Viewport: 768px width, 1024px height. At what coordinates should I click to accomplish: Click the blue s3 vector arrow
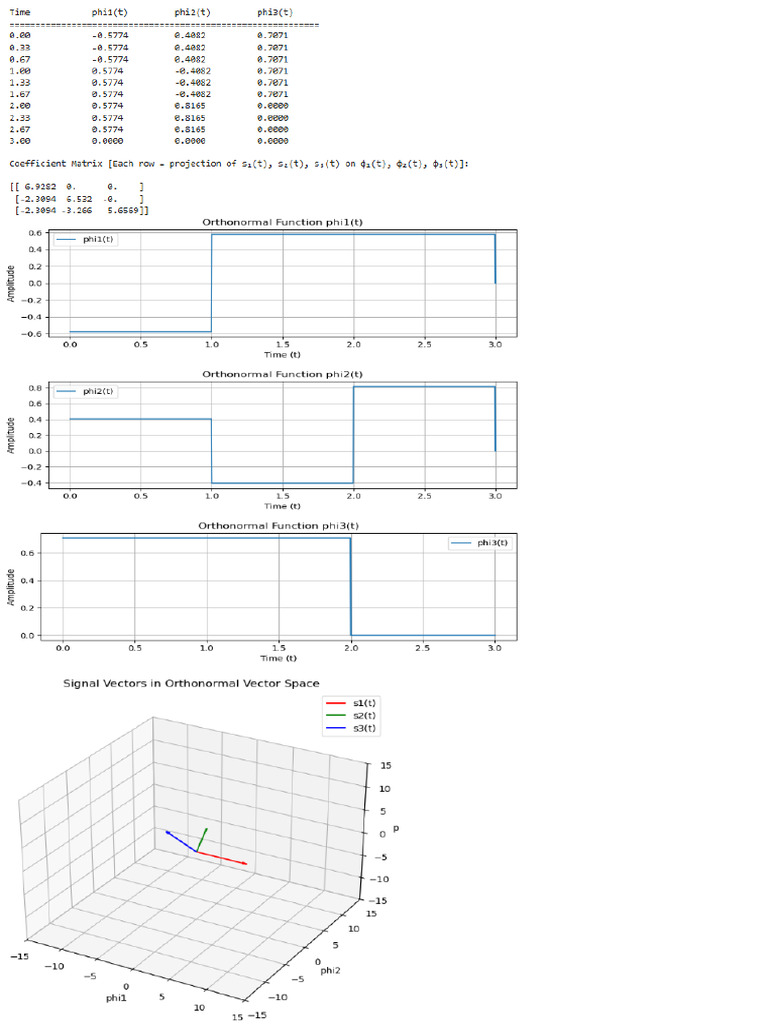(x=181, y=841)
